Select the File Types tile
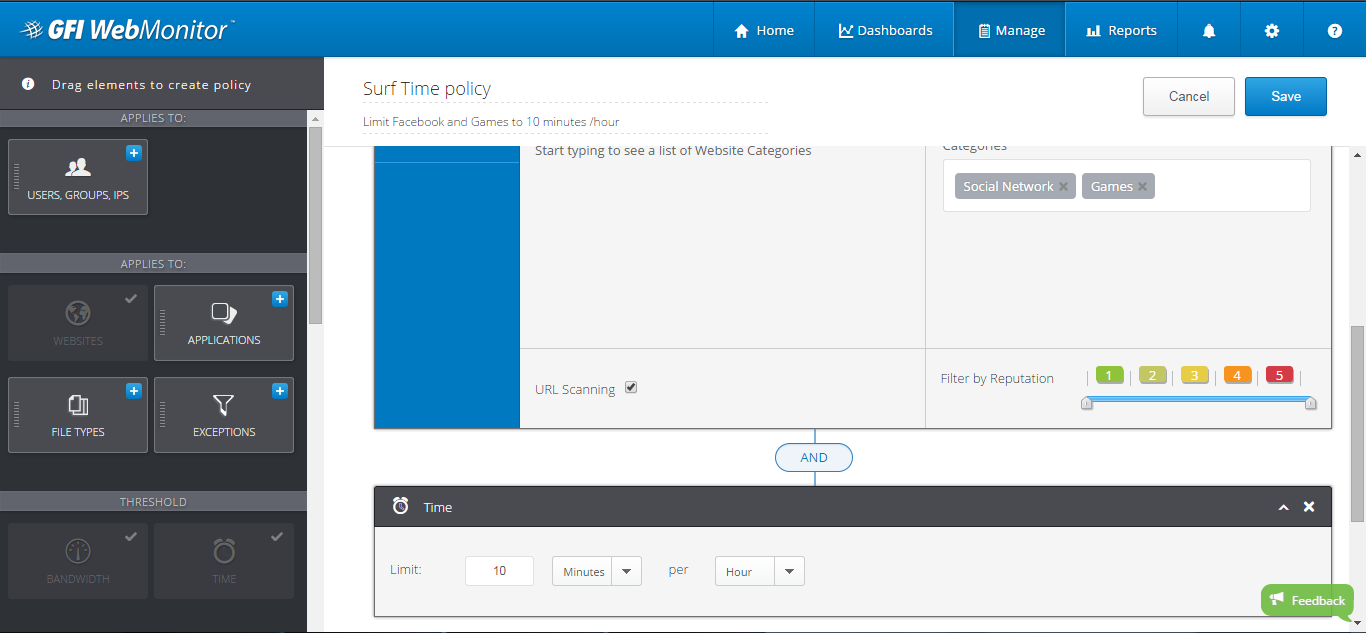1366x633 pixels. pos(78,415)
